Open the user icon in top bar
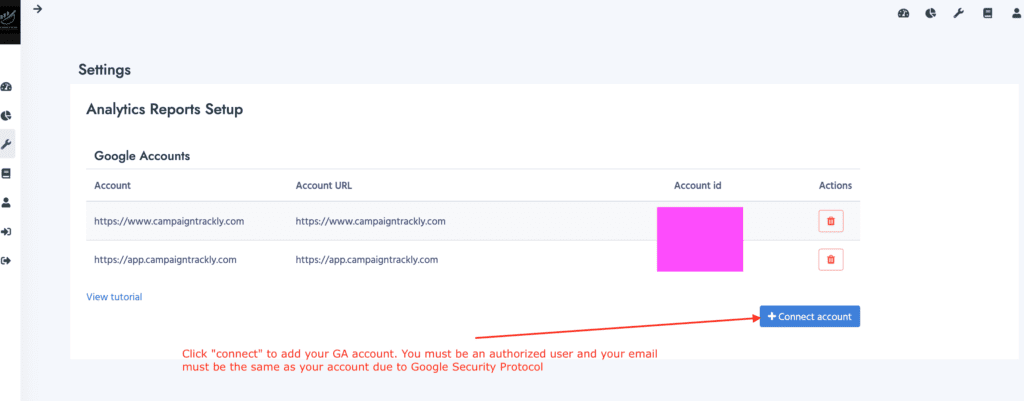Screen dimensions: 1024x401 click(1014, 13)
